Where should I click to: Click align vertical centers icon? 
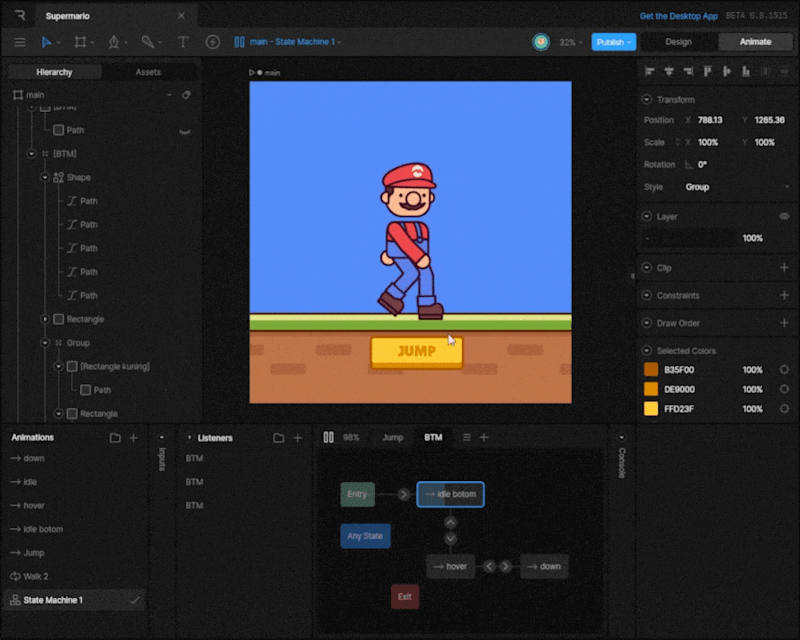(x=727, y=71)
